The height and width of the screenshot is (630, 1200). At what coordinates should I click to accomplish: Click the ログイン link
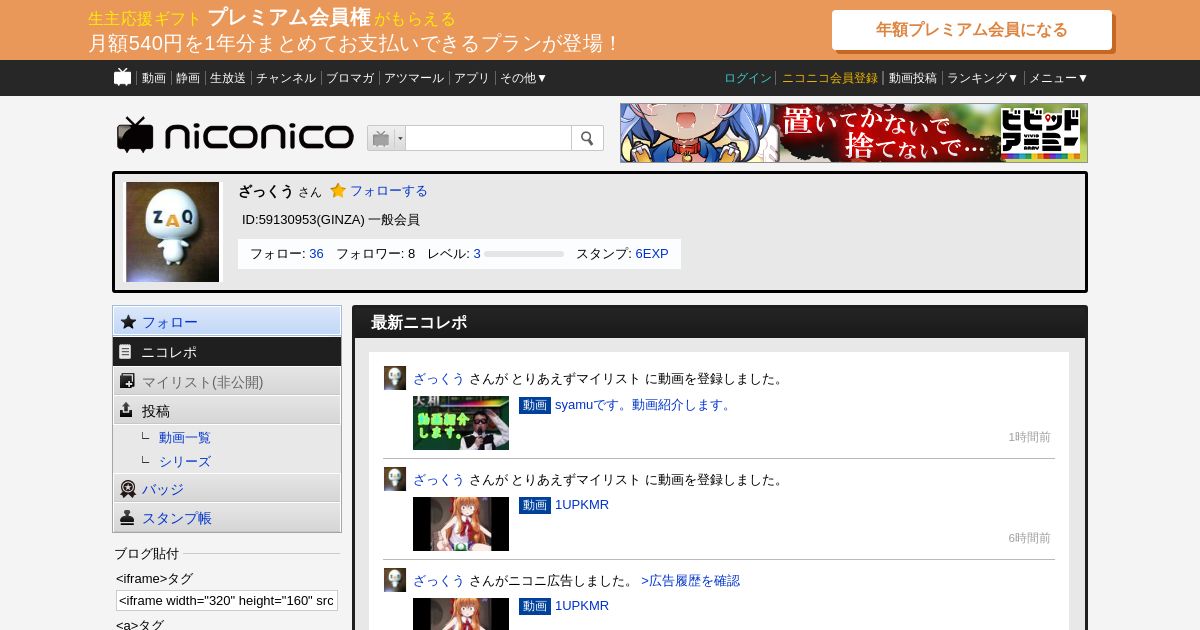748,78
